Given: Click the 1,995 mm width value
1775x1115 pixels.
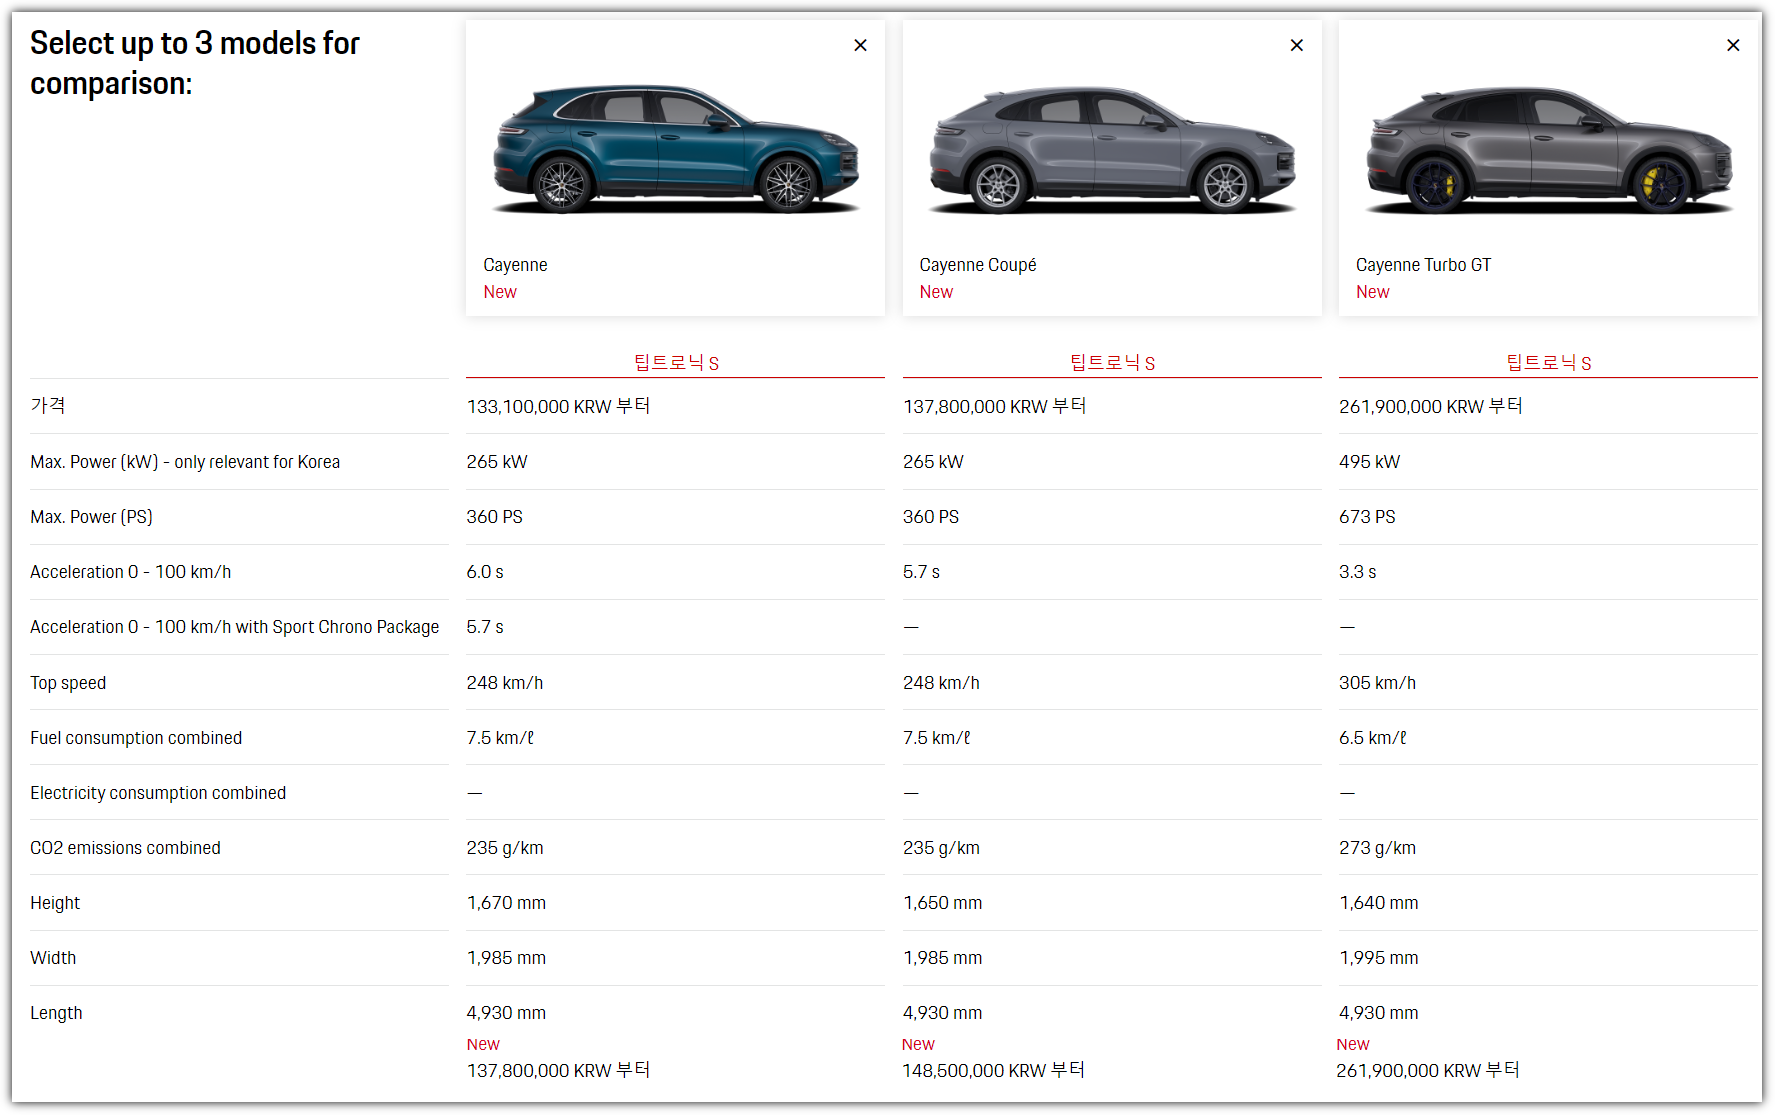Looking at the screenshot, I should pos(1378,958).
